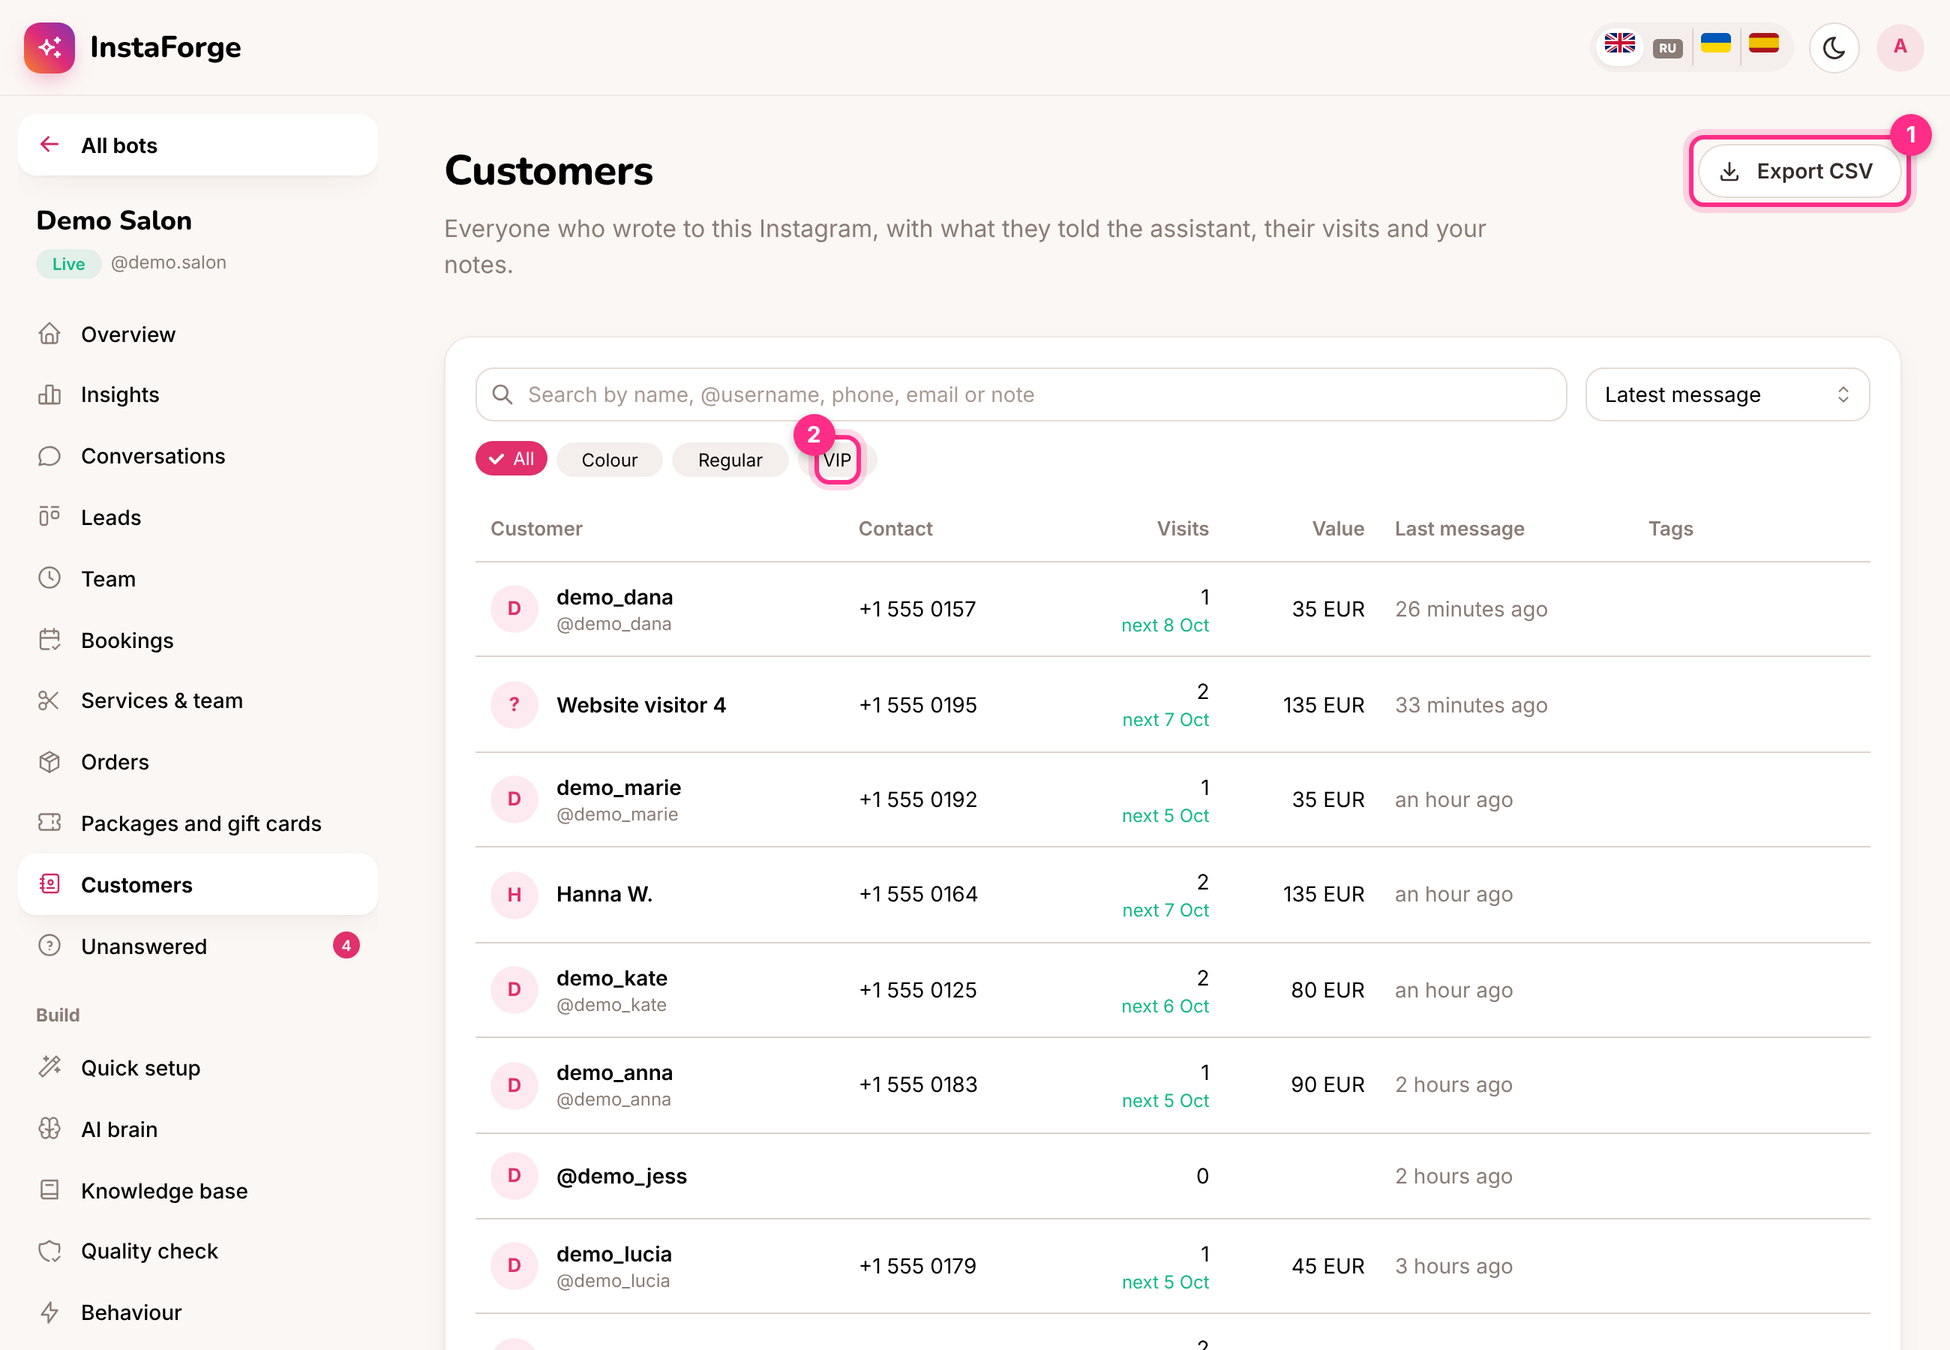Click phone number +1 555 0125

[x=918, y=990]
